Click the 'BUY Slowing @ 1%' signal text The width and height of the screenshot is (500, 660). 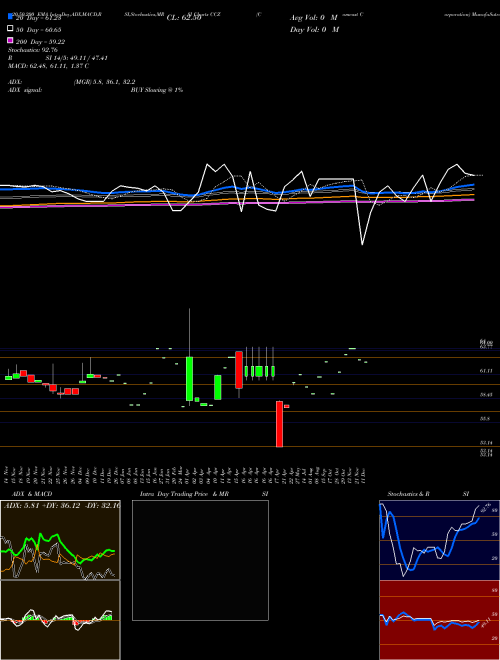tap(157, 90)
